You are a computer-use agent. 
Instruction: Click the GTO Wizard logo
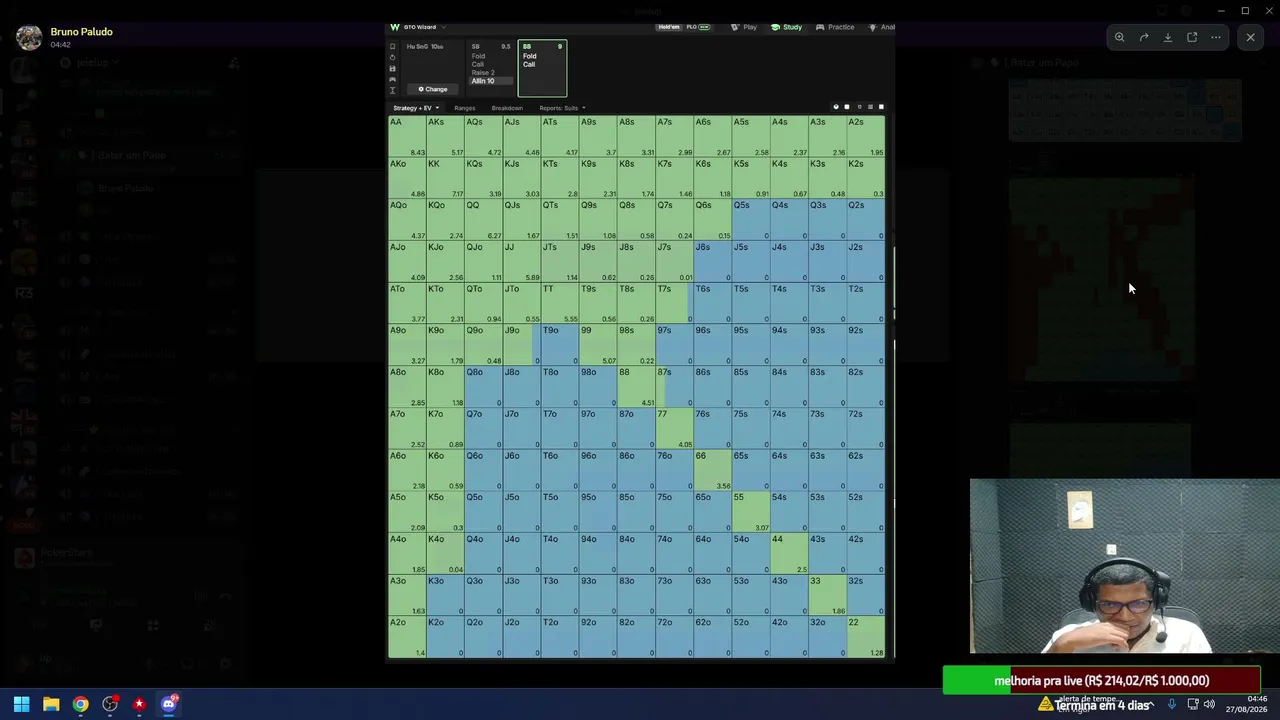(395, 27)
